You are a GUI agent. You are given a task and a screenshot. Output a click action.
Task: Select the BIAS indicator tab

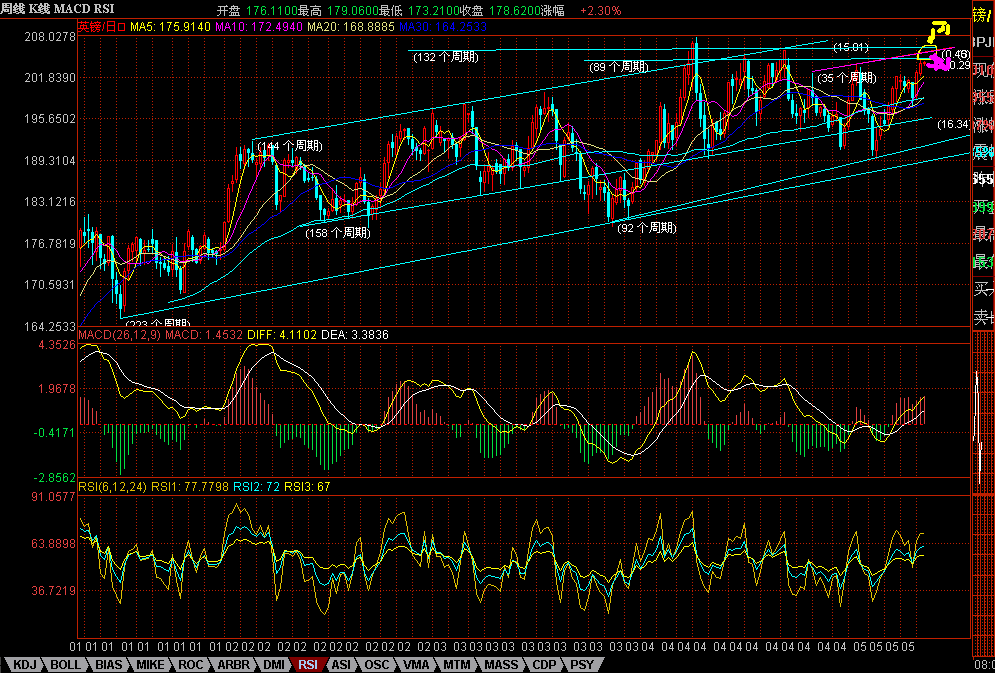pyautogui.click(x=109, y=664)
